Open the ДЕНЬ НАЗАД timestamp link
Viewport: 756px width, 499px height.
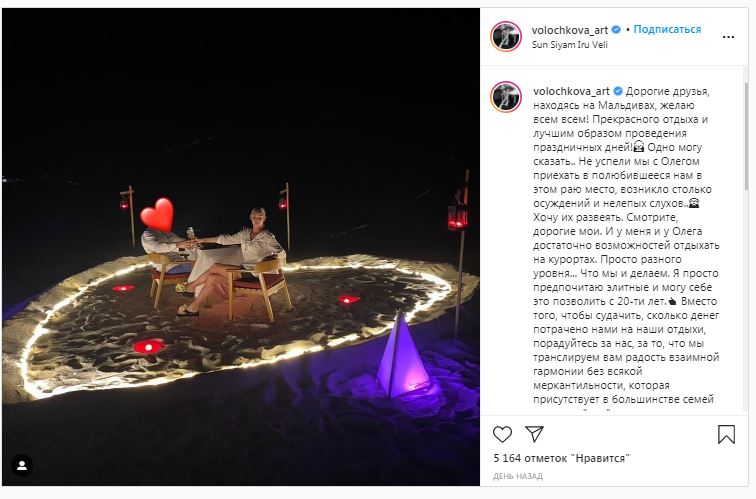click(518, 476)
